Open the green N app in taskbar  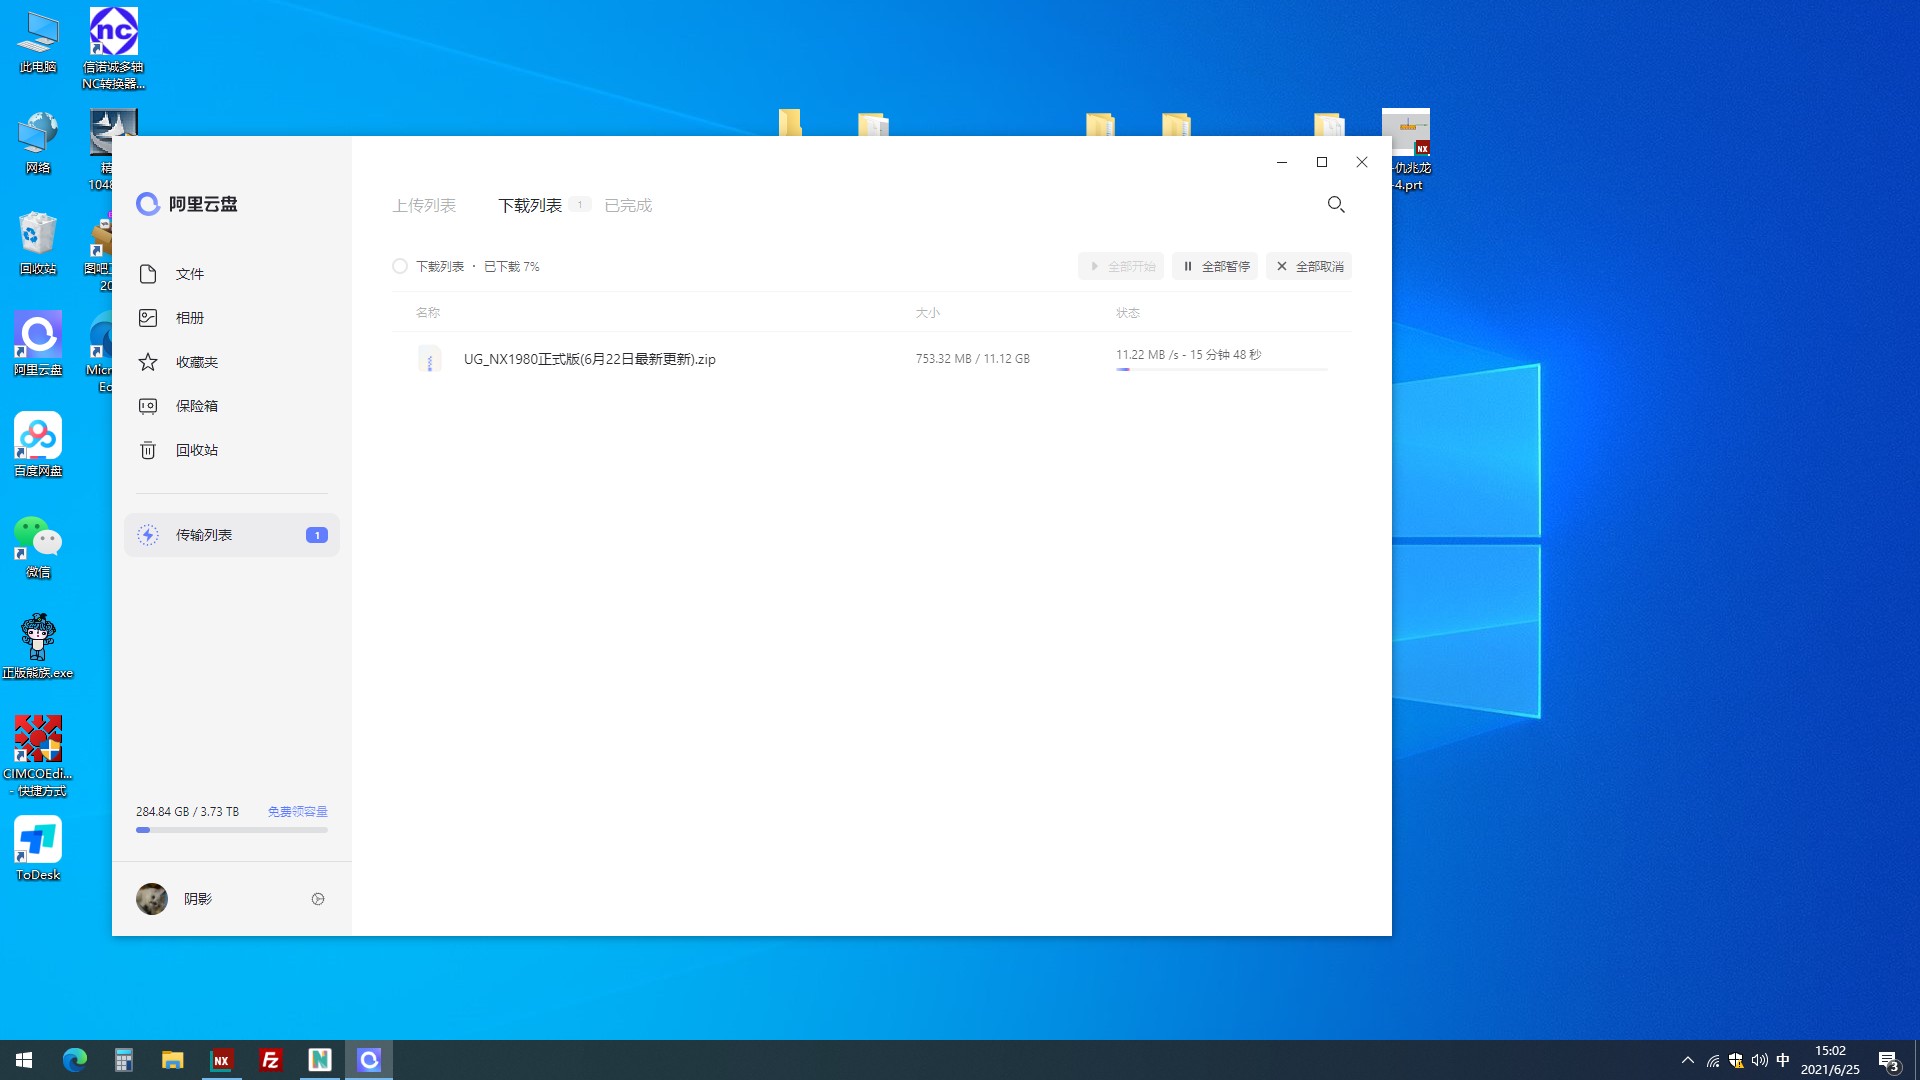[320, 1060]
